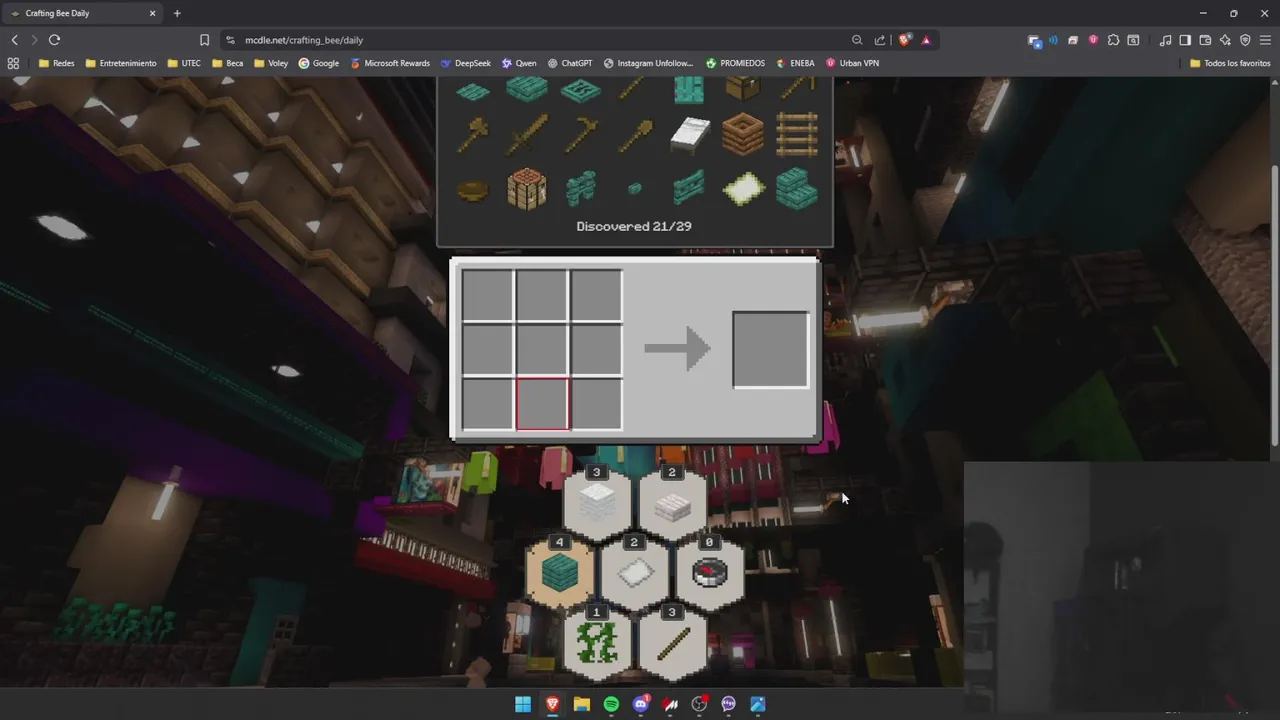
Task: Open Brave Rewards triangle icon
Action: [926, 40]
